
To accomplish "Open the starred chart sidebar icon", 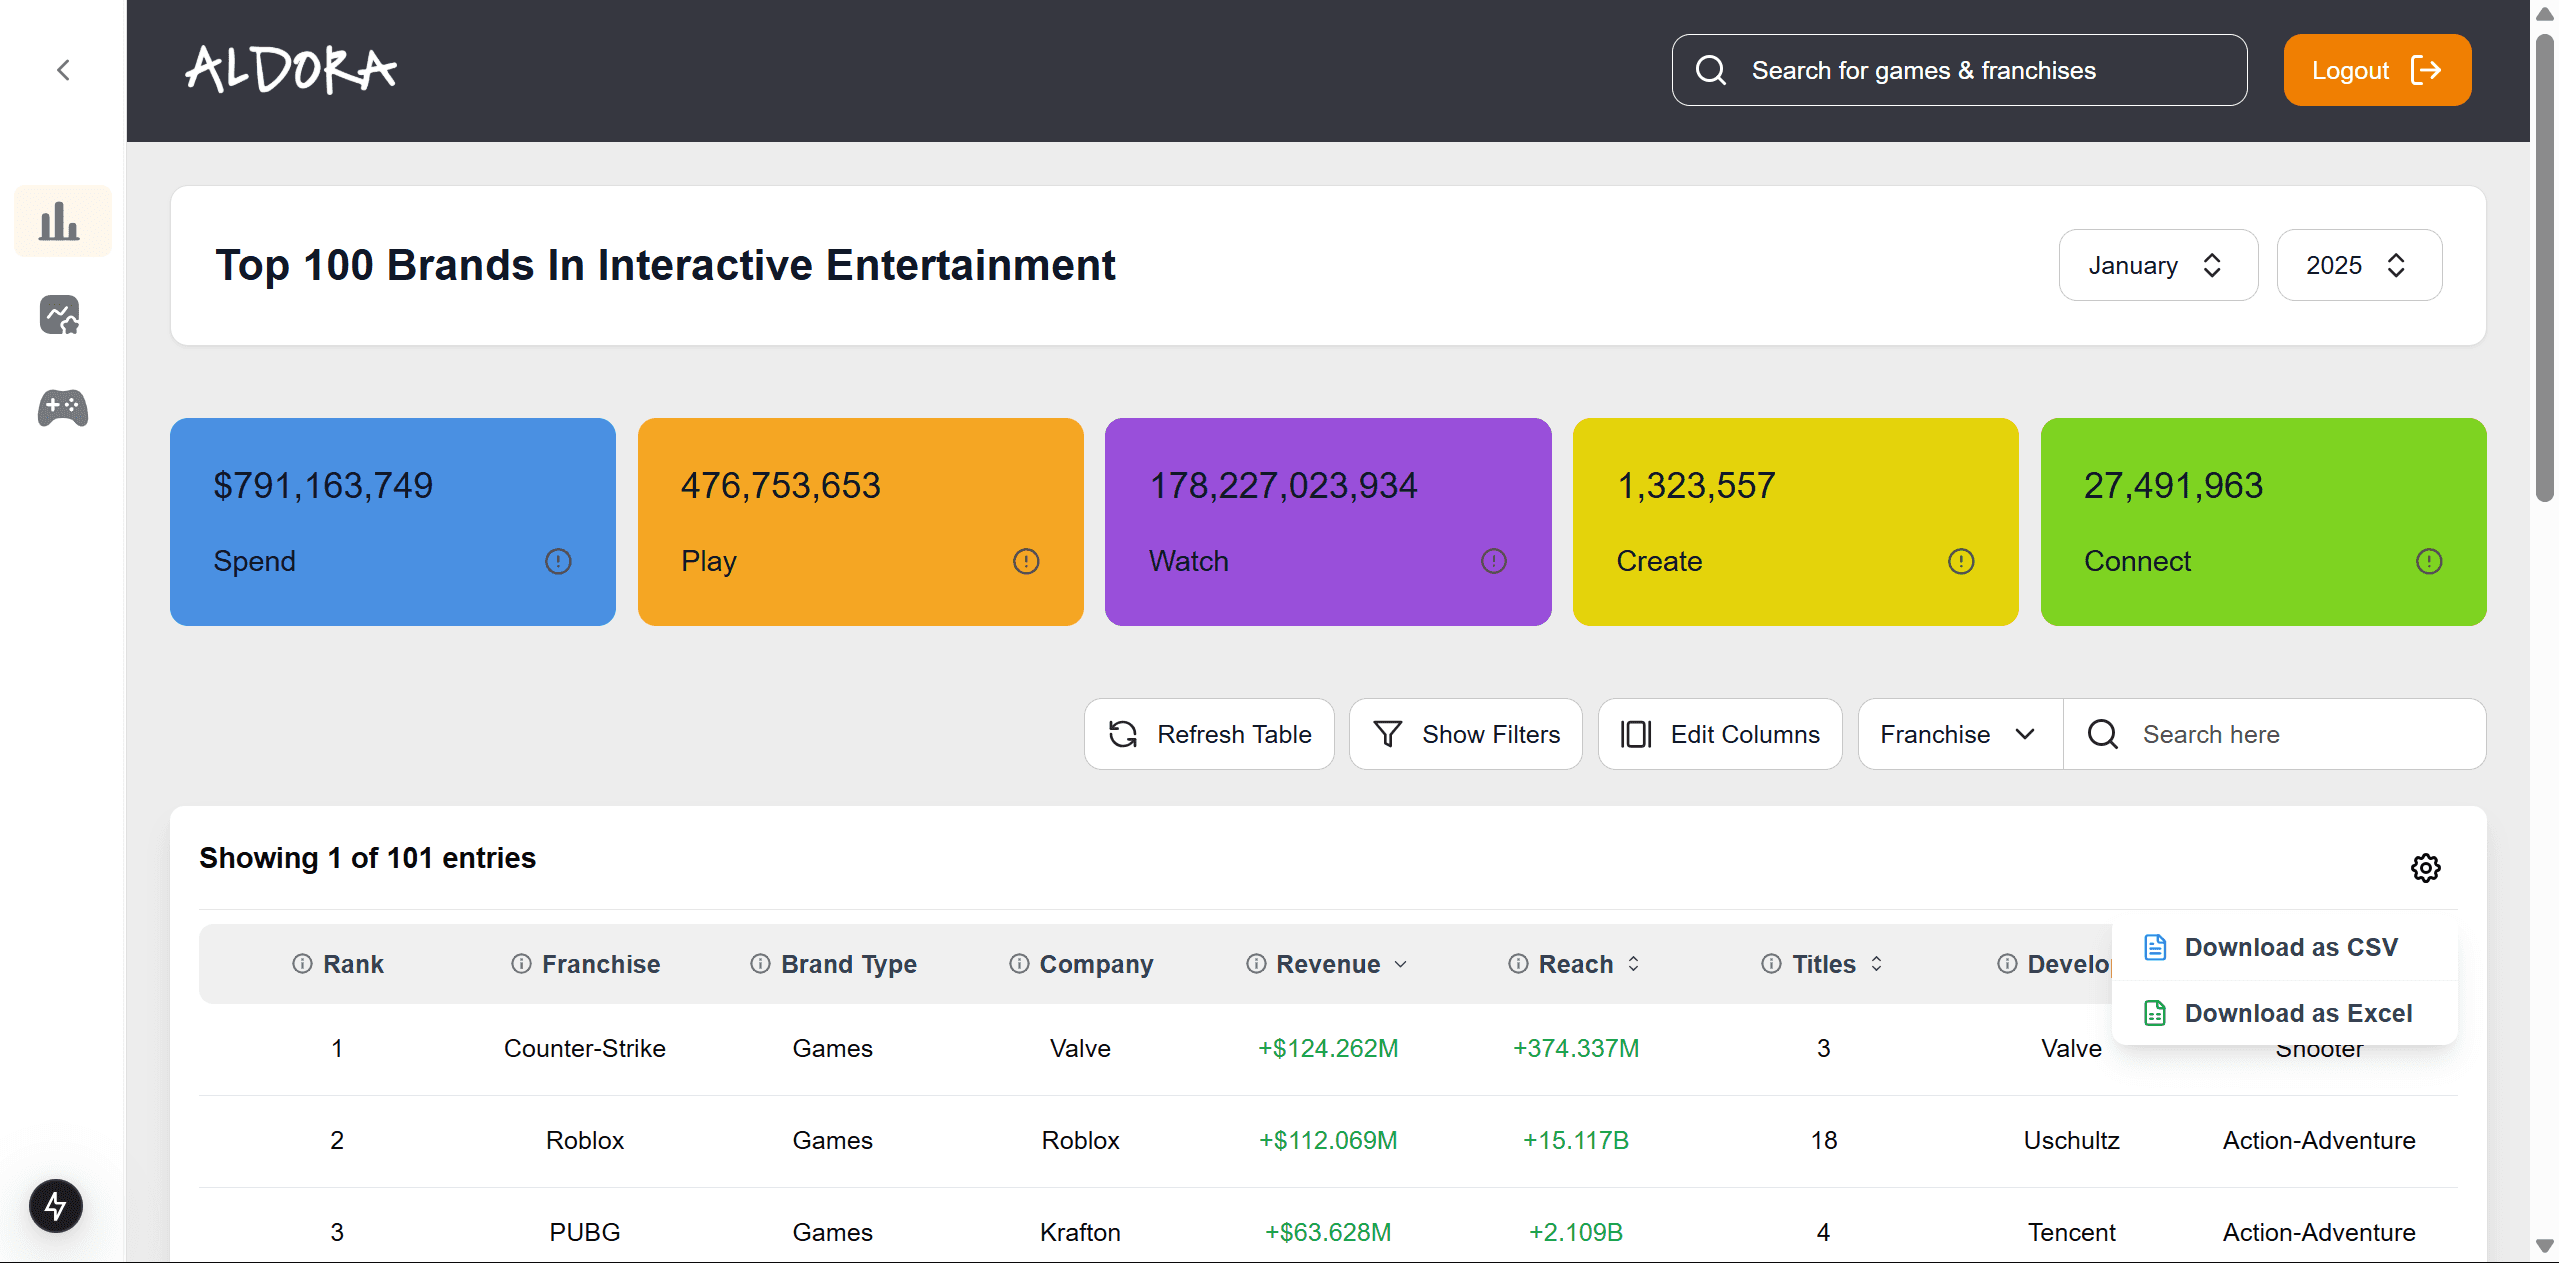I will coord(60,315).
